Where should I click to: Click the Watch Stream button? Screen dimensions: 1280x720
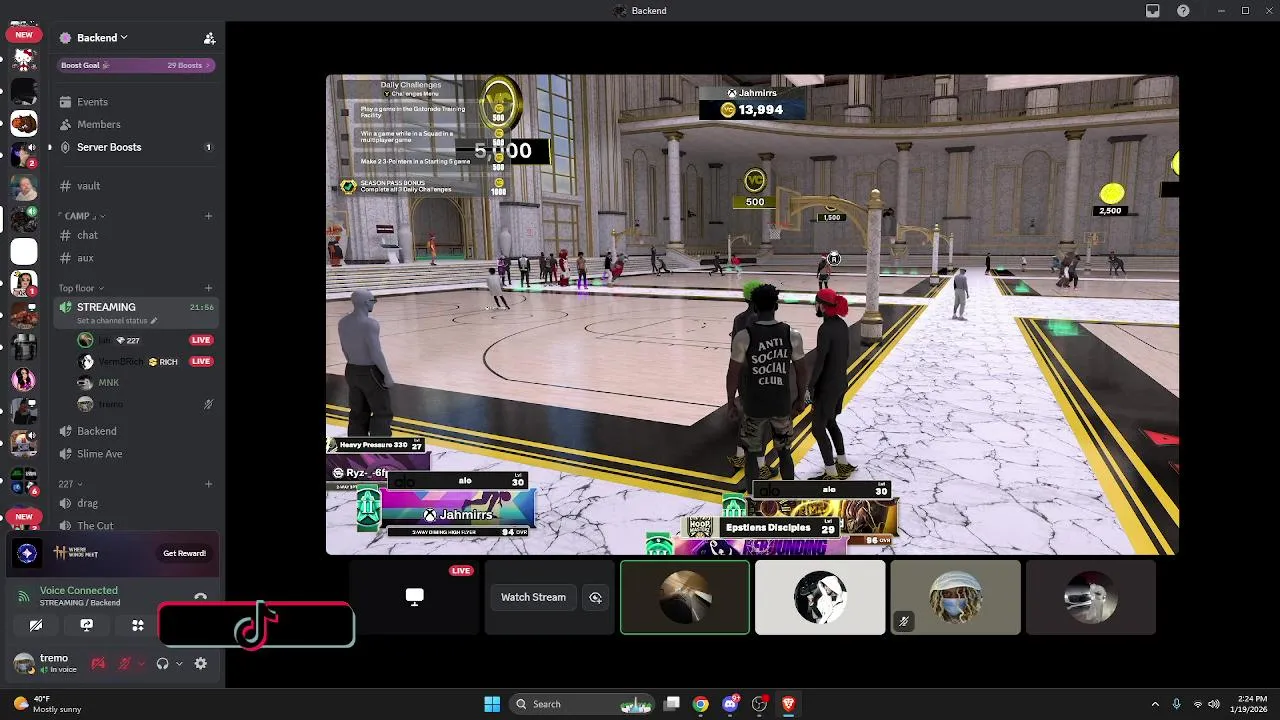pos(533,597)
